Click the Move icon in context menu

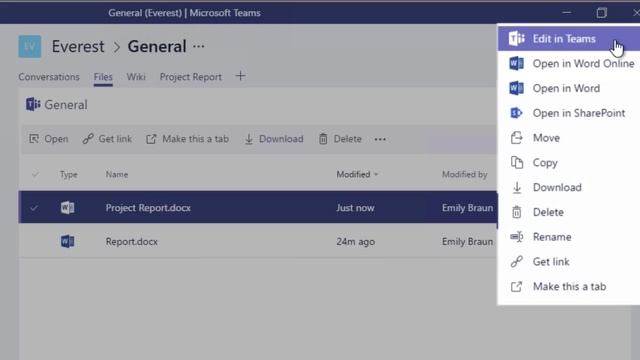coord(517,138)
